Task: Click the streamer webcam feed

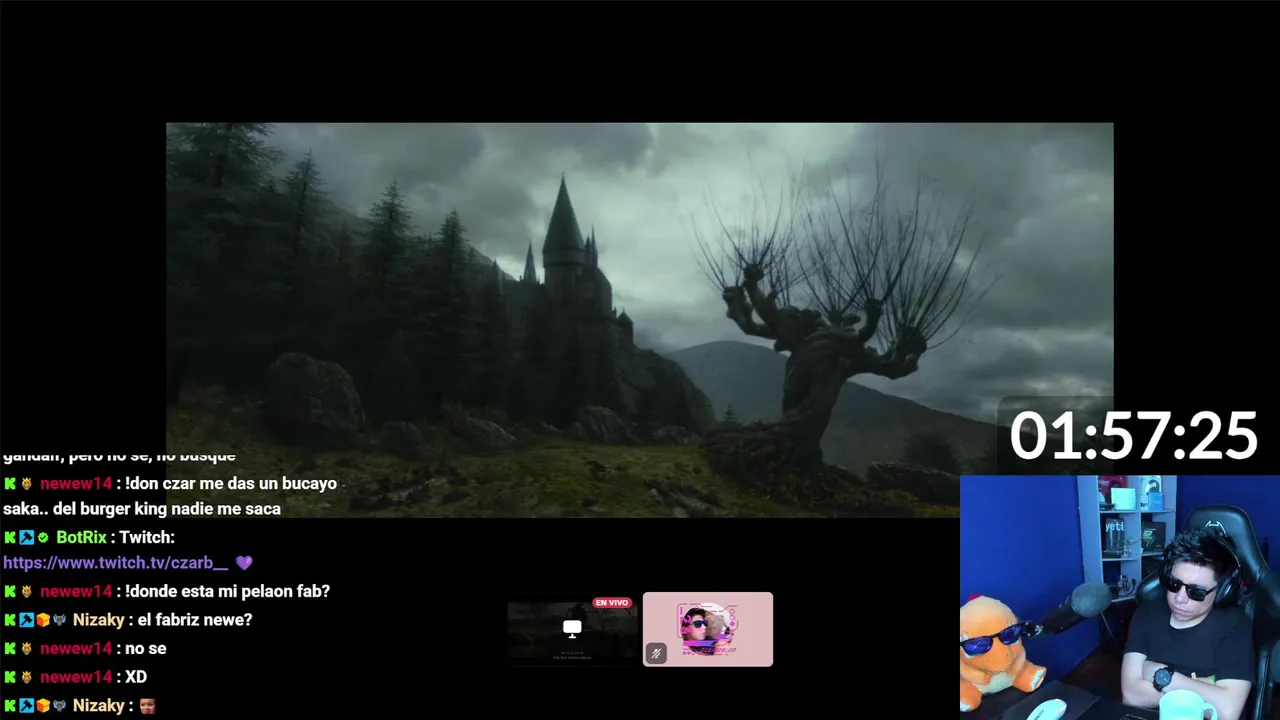Action: (x=1120, y=597)
